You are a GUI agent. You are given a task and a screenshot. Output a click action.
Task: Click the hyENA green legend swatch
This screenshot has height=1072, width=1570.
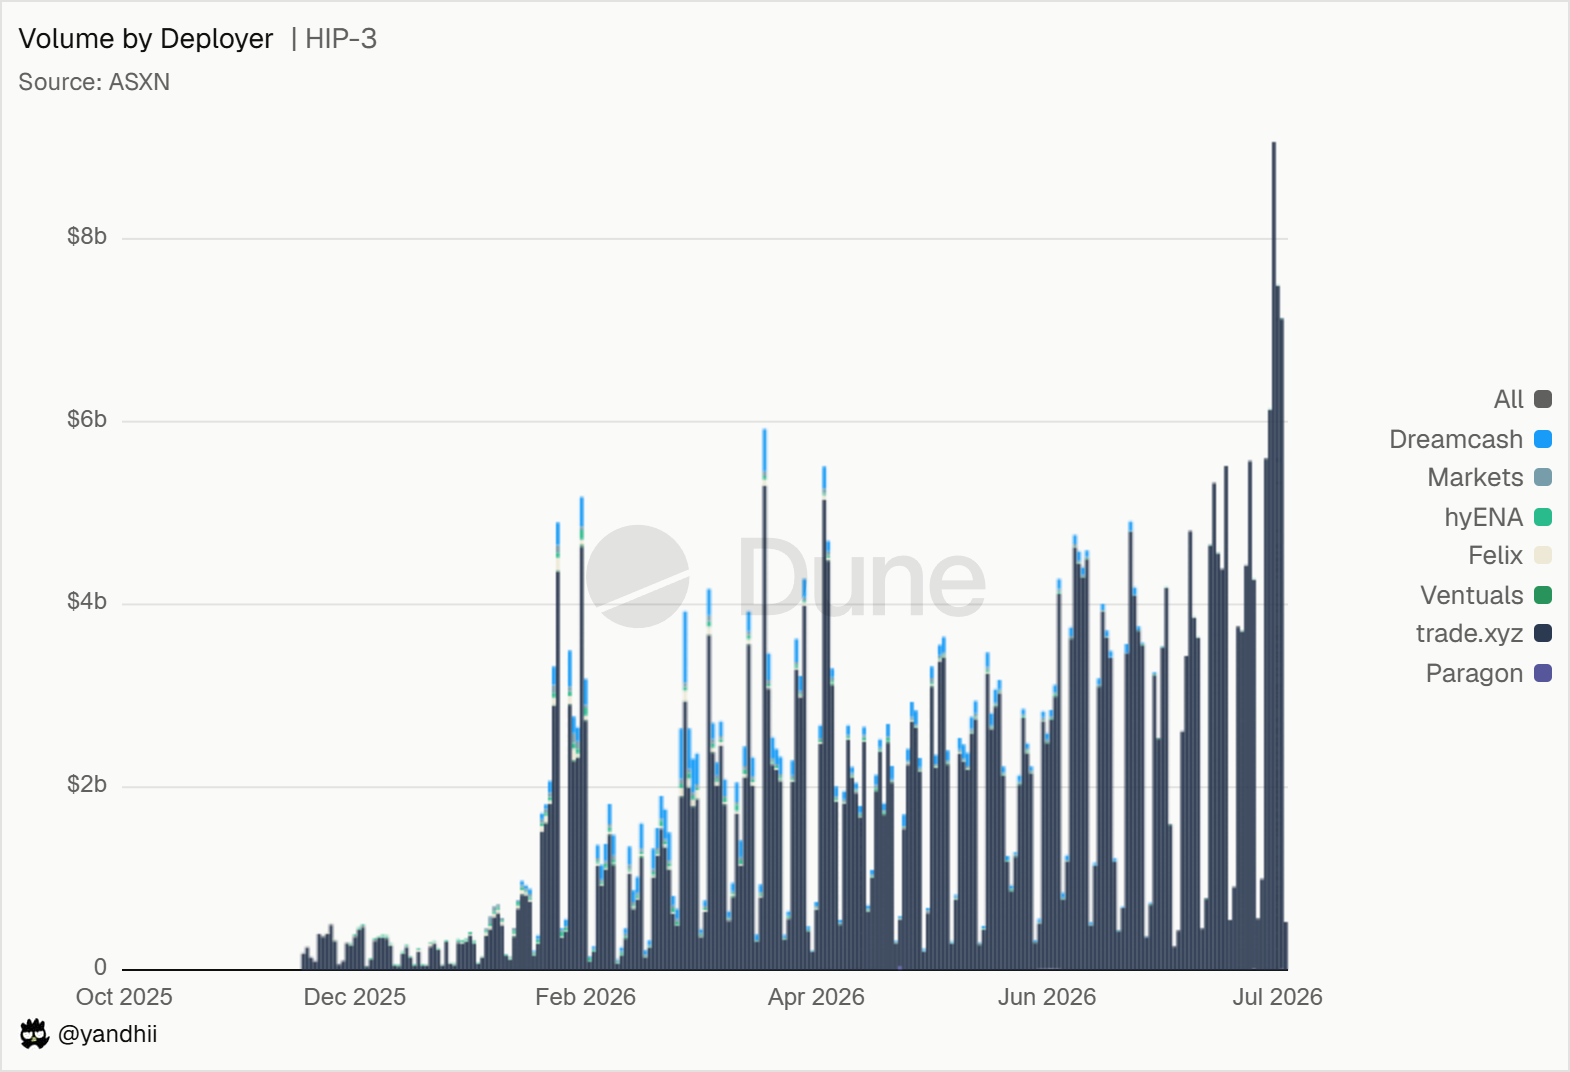(1543, 517)
